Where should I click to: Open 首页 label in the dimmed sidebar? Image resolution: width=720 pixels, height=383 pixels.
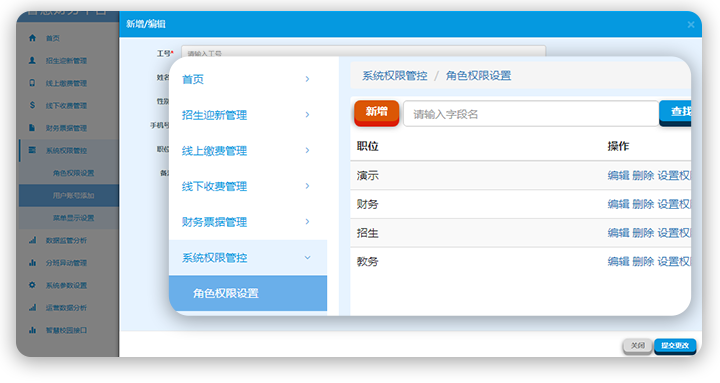(x=52, y=39)
